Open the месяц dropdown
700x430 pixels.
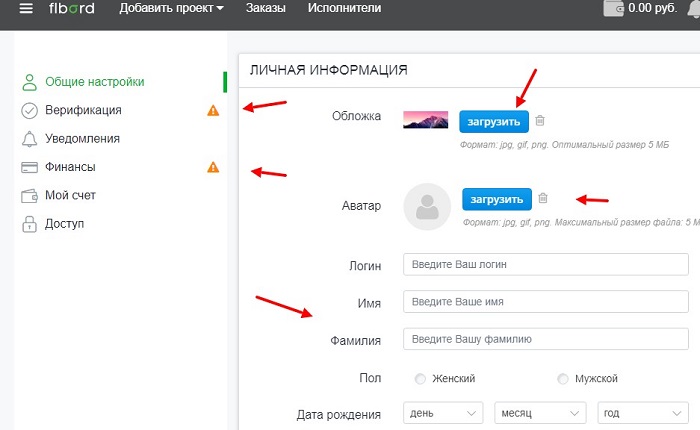click(540, 413)
